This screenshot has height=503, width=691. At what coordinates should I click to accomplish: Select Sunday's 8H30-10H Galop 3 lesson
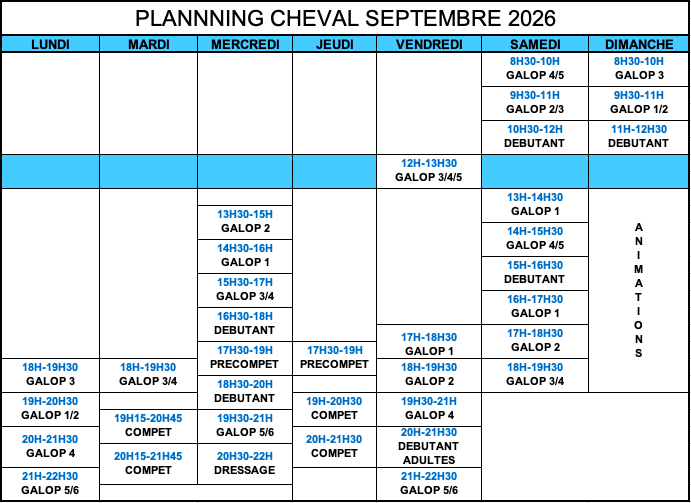click(638, 68)
